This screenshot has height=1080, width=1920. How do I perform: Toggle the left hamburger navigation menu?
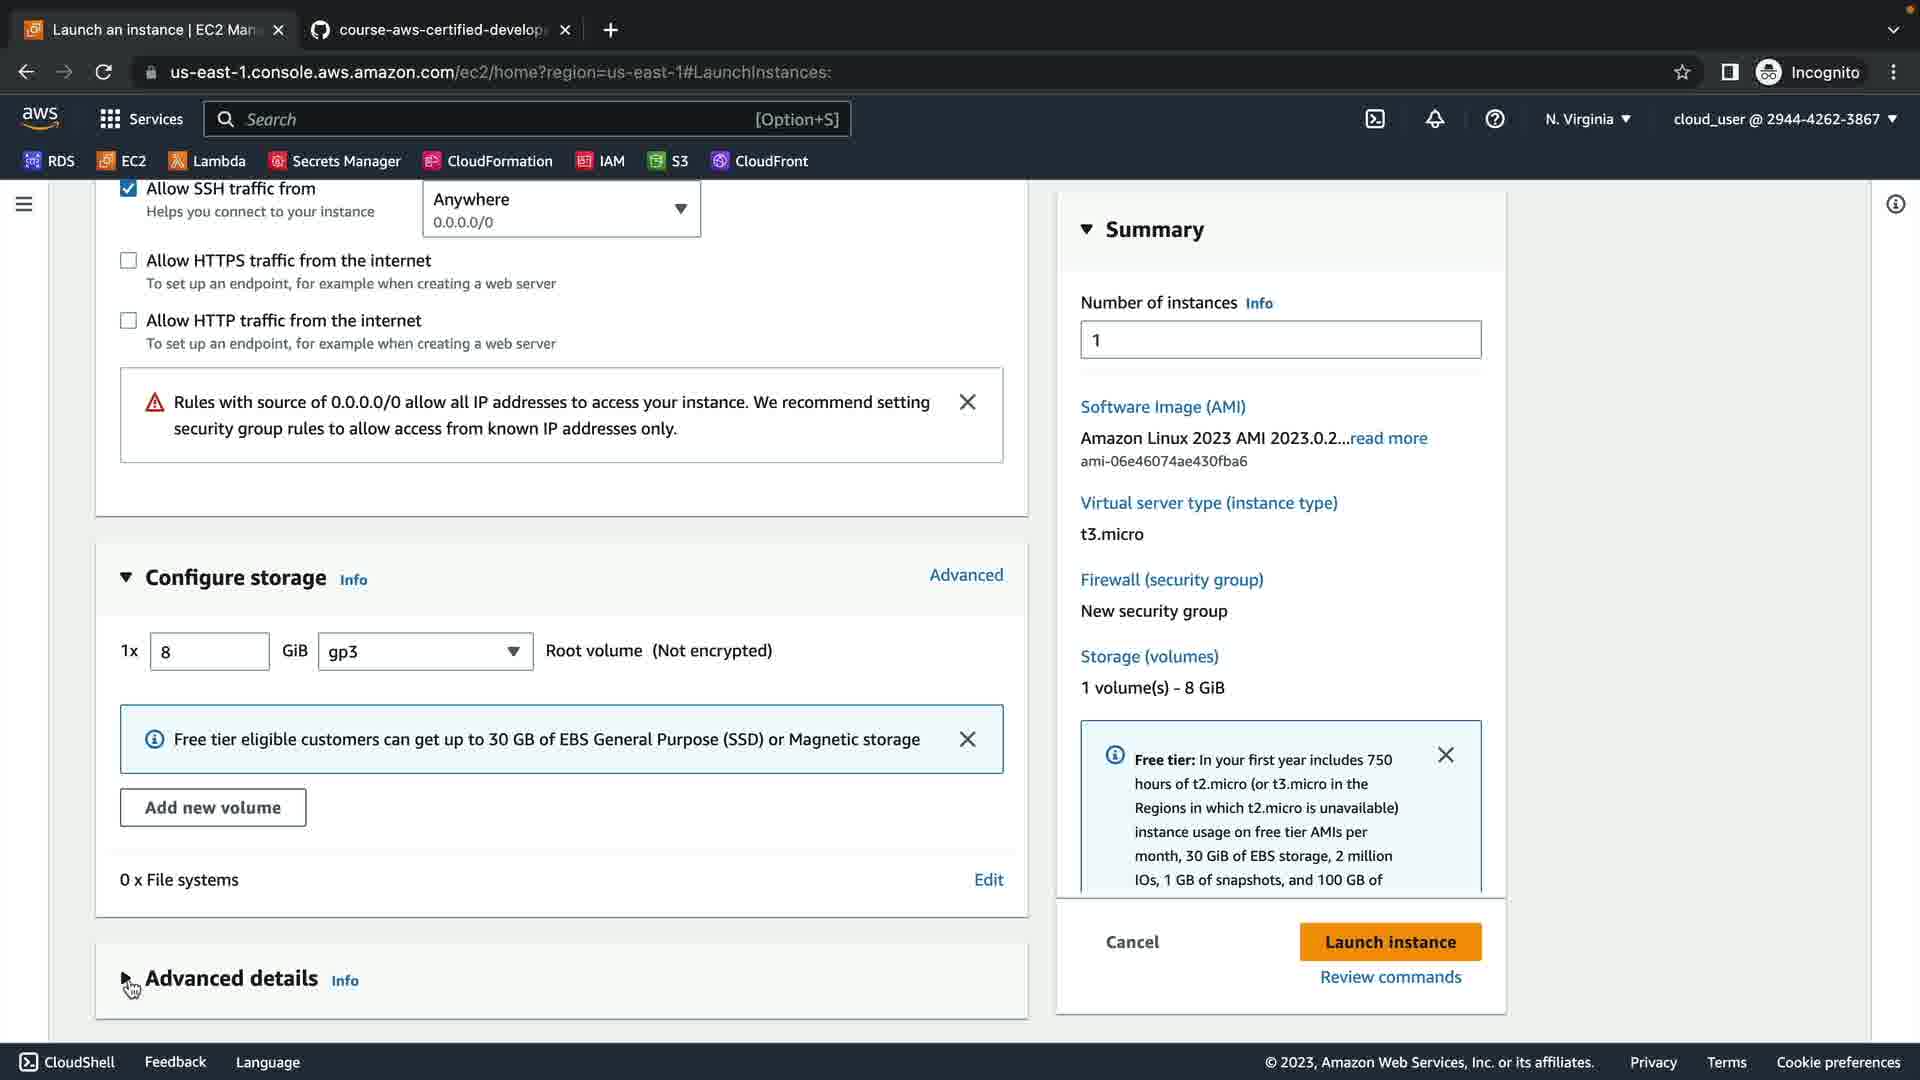tap(24, 204)
